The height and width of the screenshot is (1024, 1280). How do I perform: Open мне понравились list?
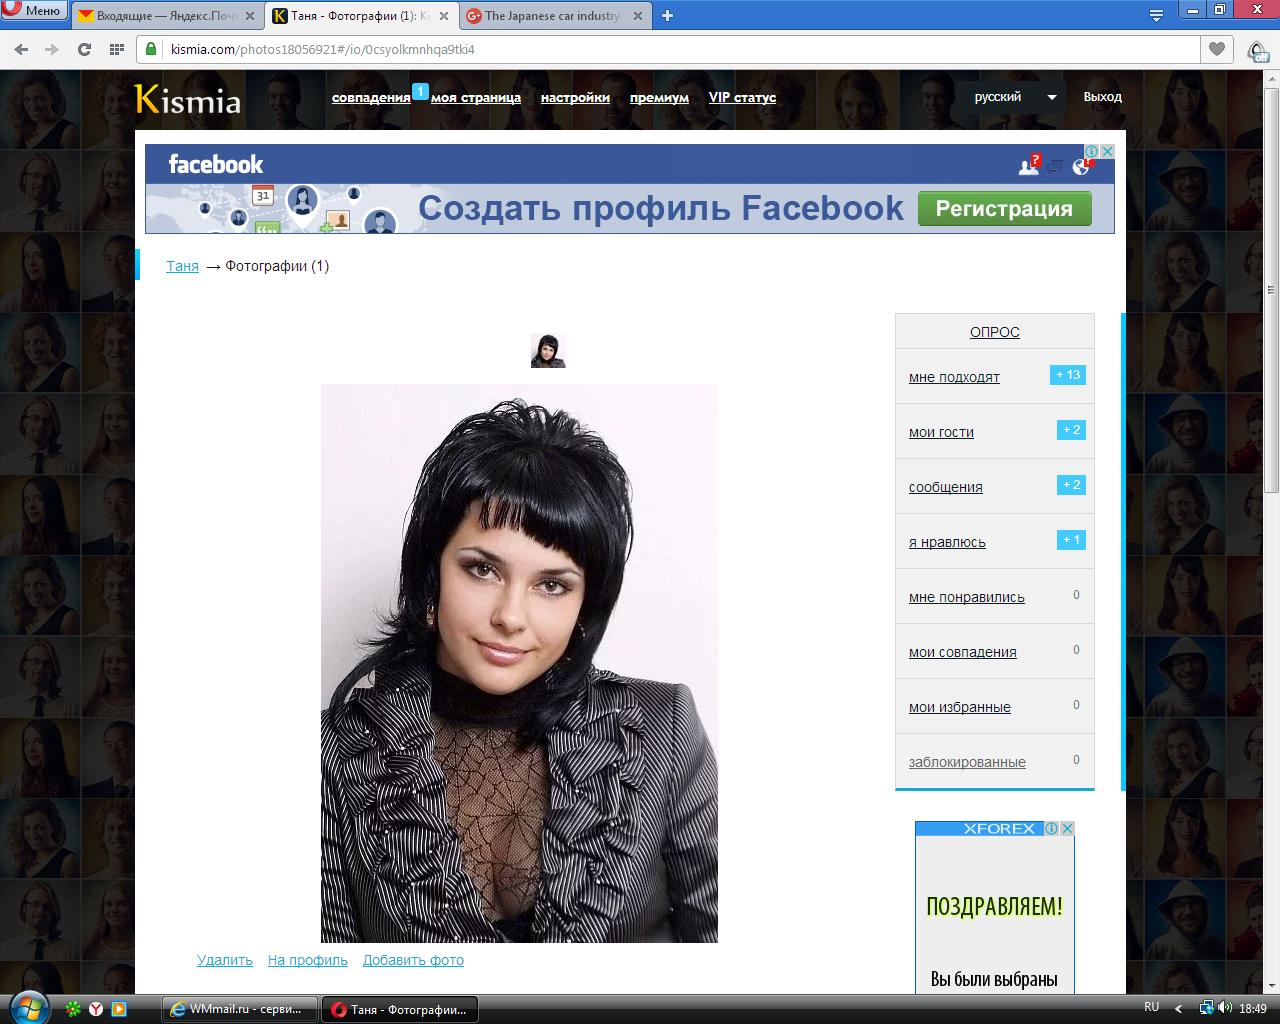(967, 597)
